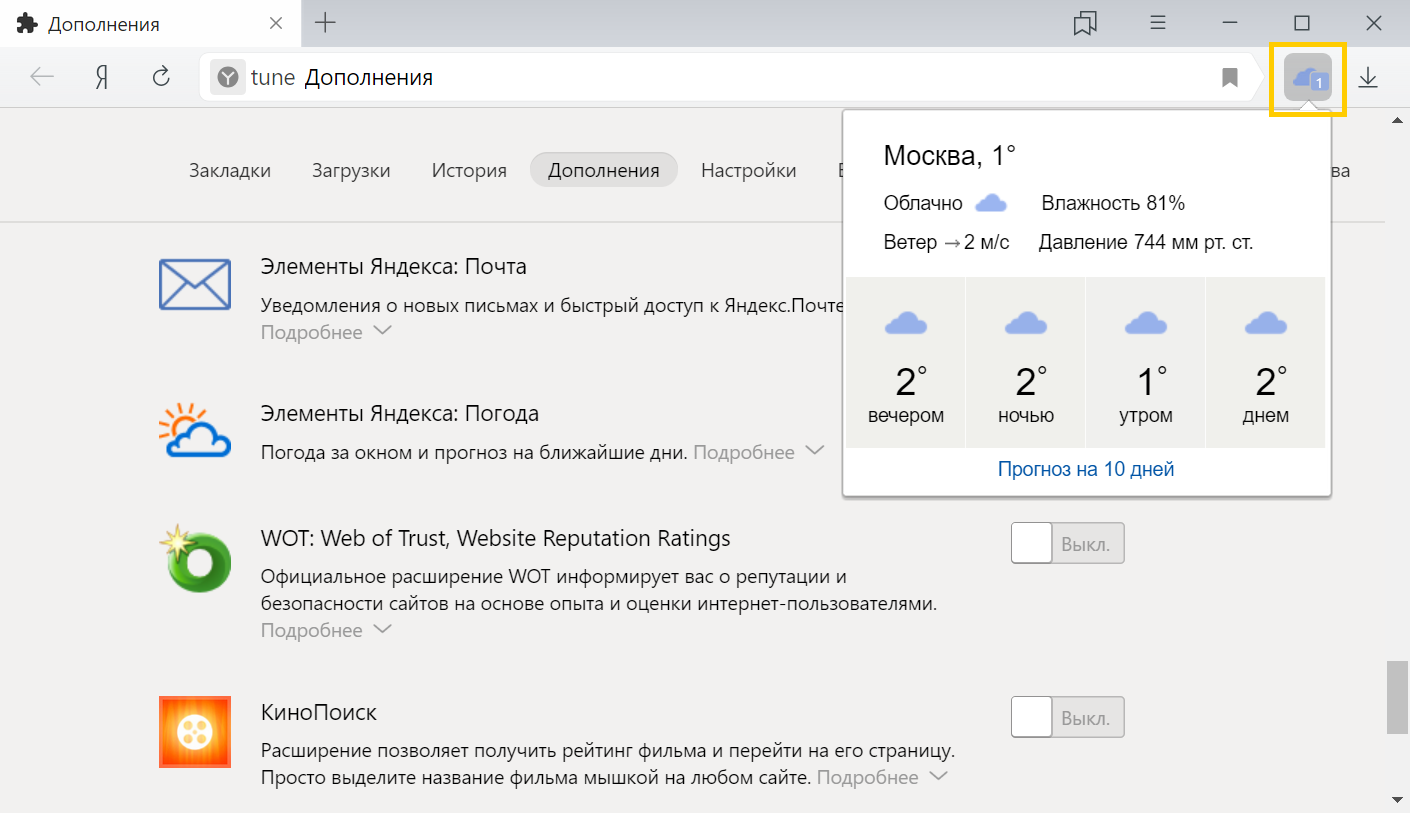Click the WOT: Web of Trust title
Screen dimensions: 1410x813
coord(496,539)
